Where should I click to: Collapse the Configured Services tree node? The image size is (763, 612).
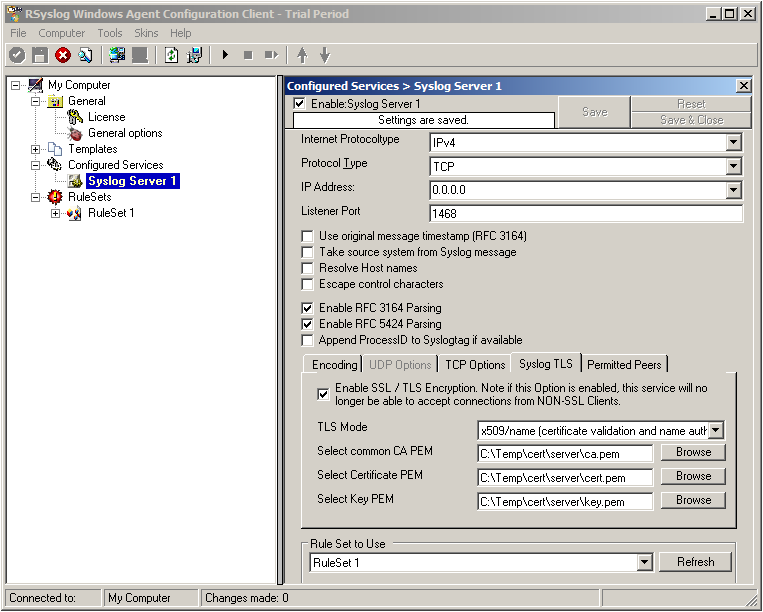36,165
